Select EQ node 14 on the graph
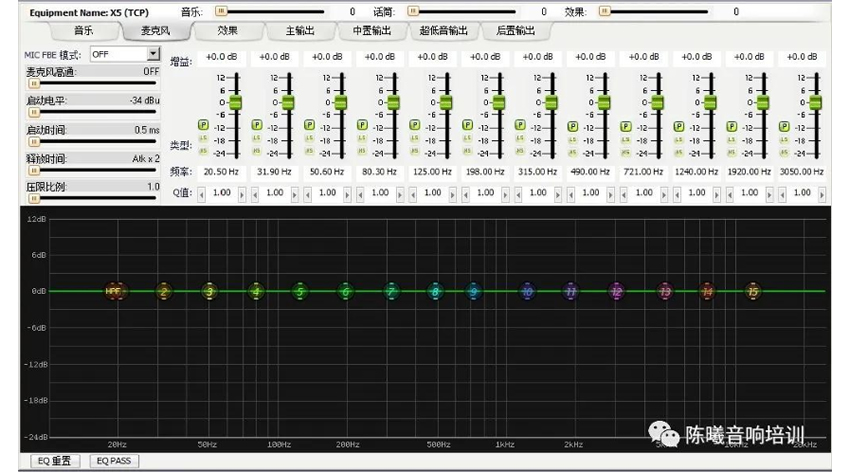 click(x=707, y=292)
